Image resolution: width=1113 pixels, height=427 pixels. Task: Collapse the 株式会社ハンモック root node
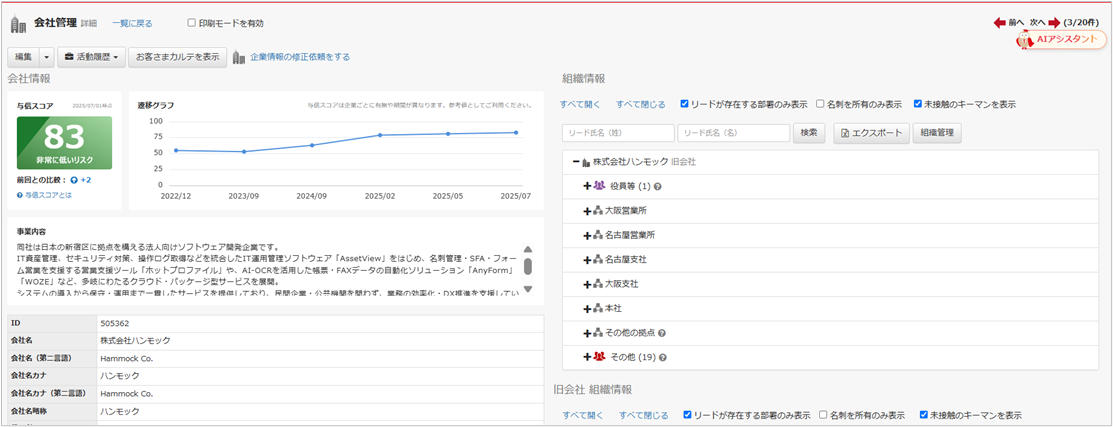pos(576,161)
